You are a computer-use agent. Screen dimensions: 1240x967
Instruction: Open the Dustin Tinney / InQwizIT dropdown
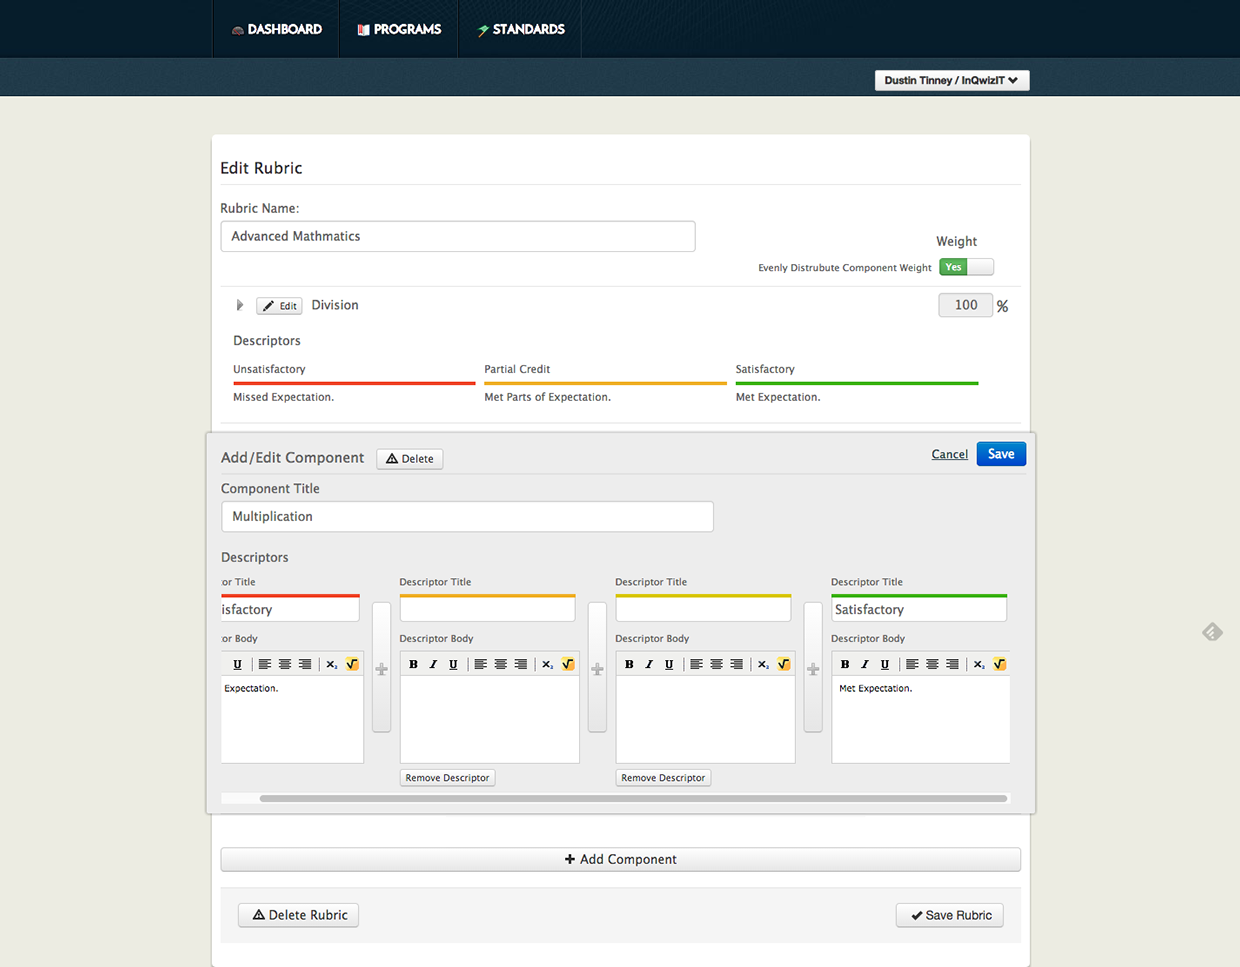[x=951, y=80]
